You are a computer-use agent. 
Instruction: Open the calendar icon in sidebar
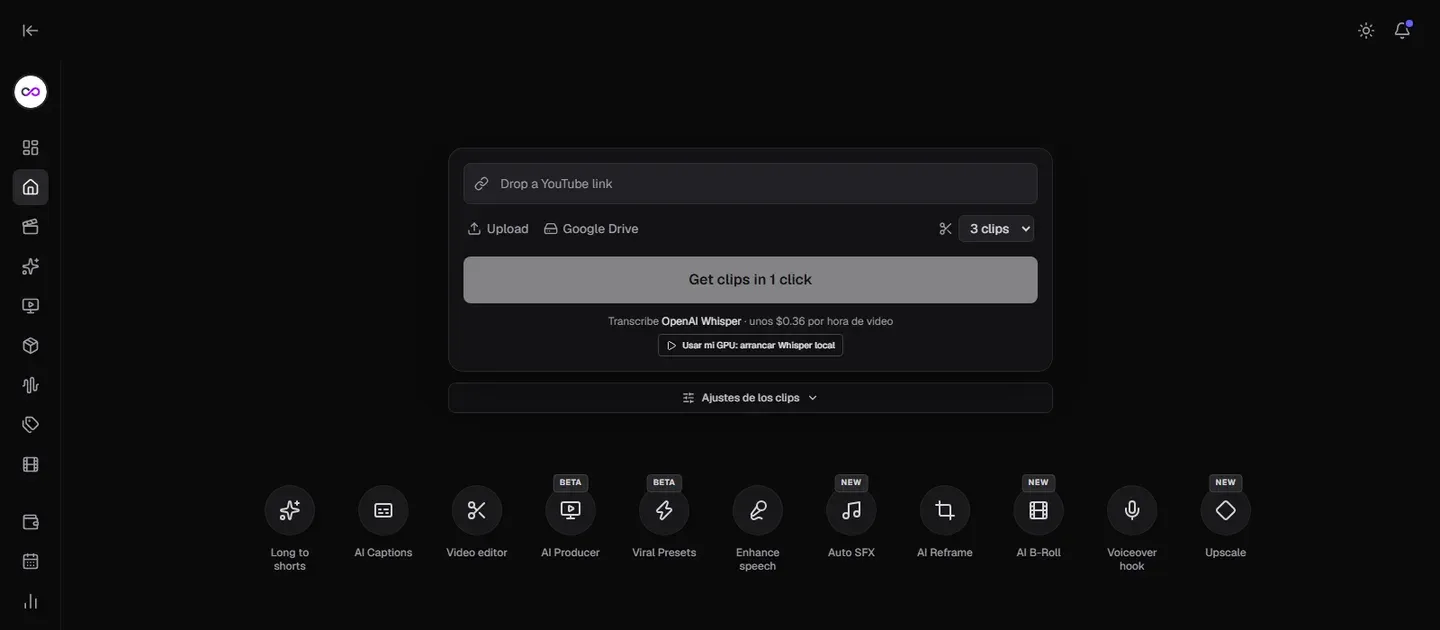(30, 561)
